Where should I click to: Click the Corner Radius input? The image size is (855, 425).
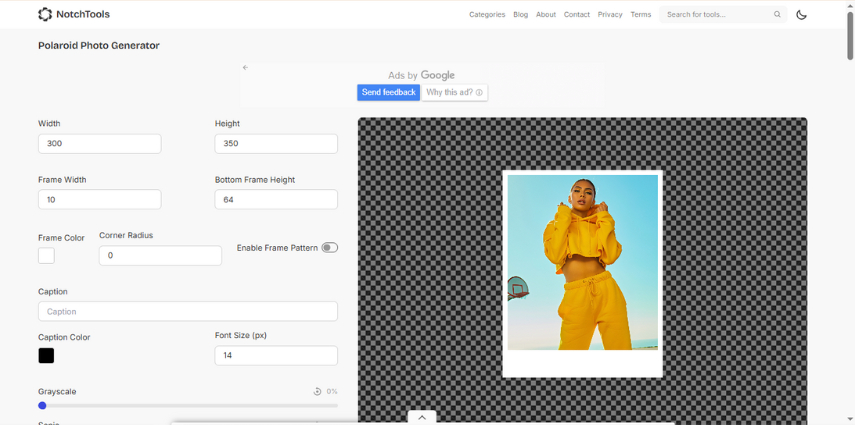160,255
